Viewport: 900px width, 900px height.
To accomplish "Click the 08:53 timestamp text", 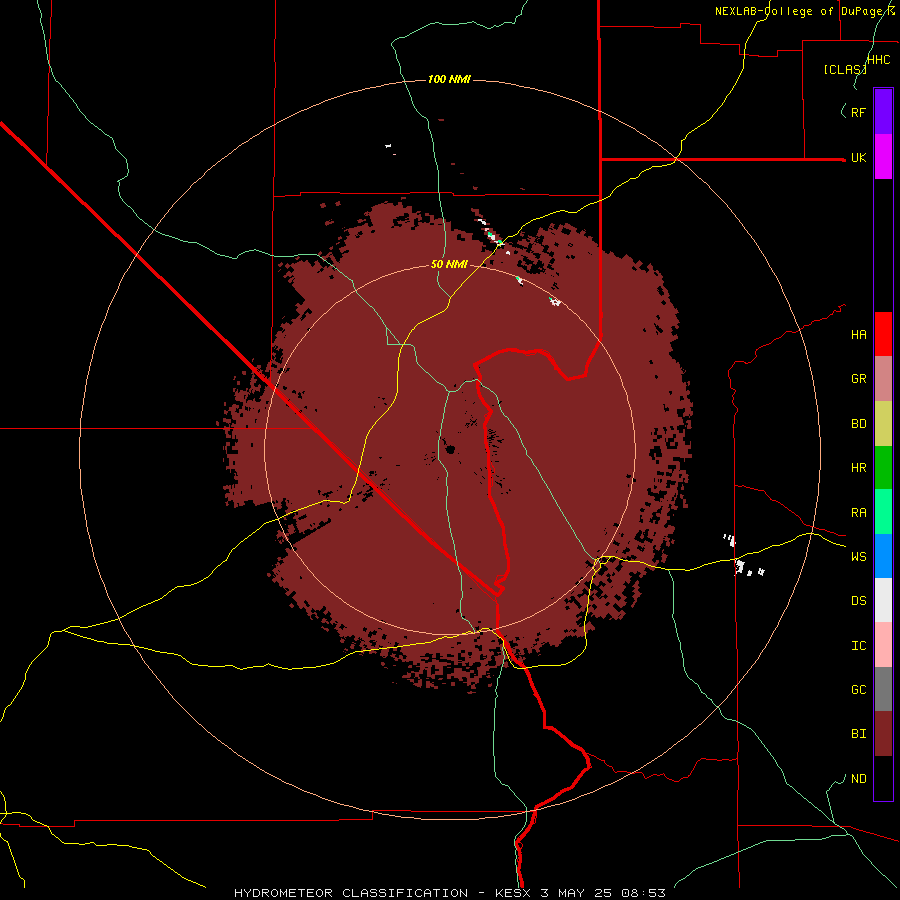I will pyautogui.click(x=643, y=893).
